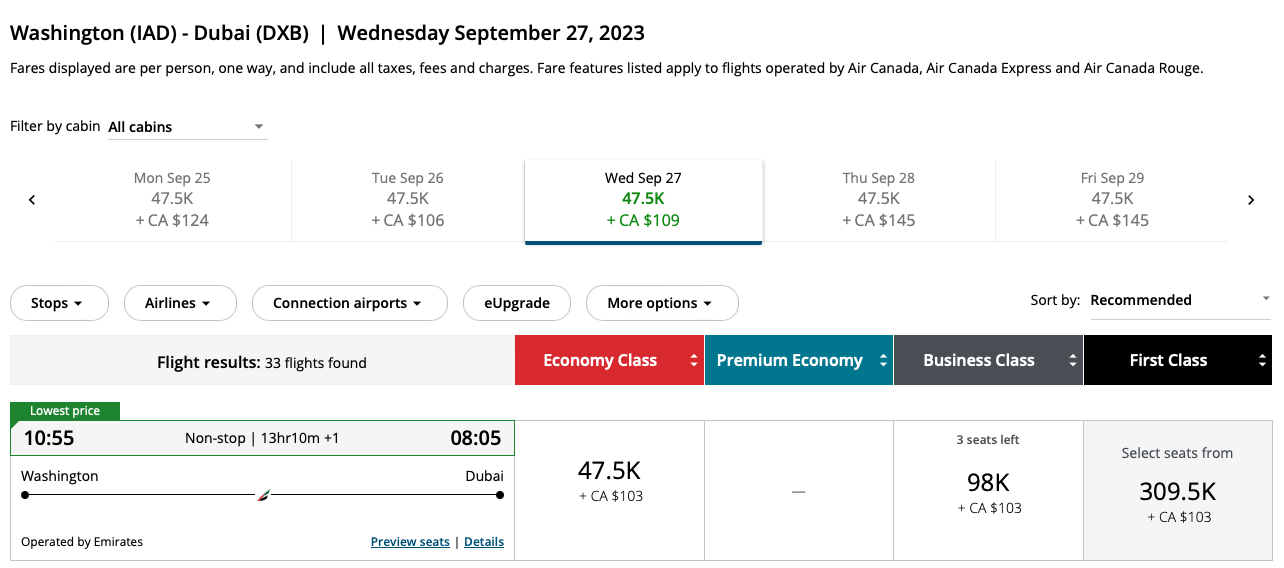The height and width of the screenshot is (568, 1284).
Task: Go to previous dates with left arrow
Action: click(x=32, y=200)
